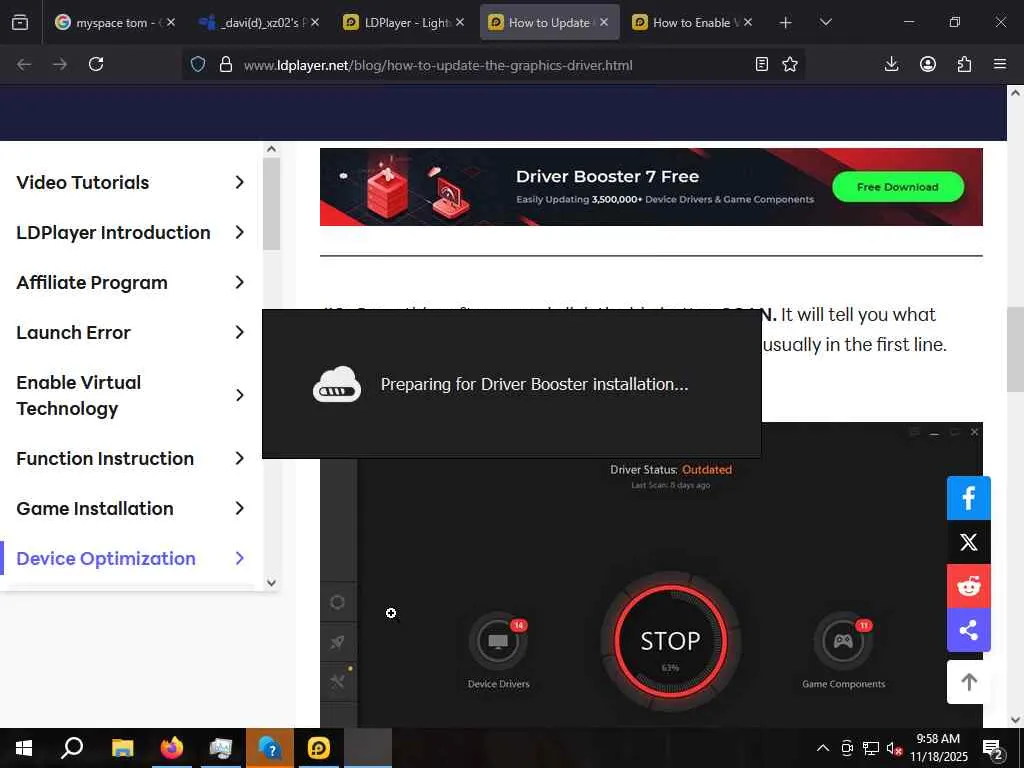Click Game Components icon in image
This screenshot has width=1024, height=768.
(843, 641)
